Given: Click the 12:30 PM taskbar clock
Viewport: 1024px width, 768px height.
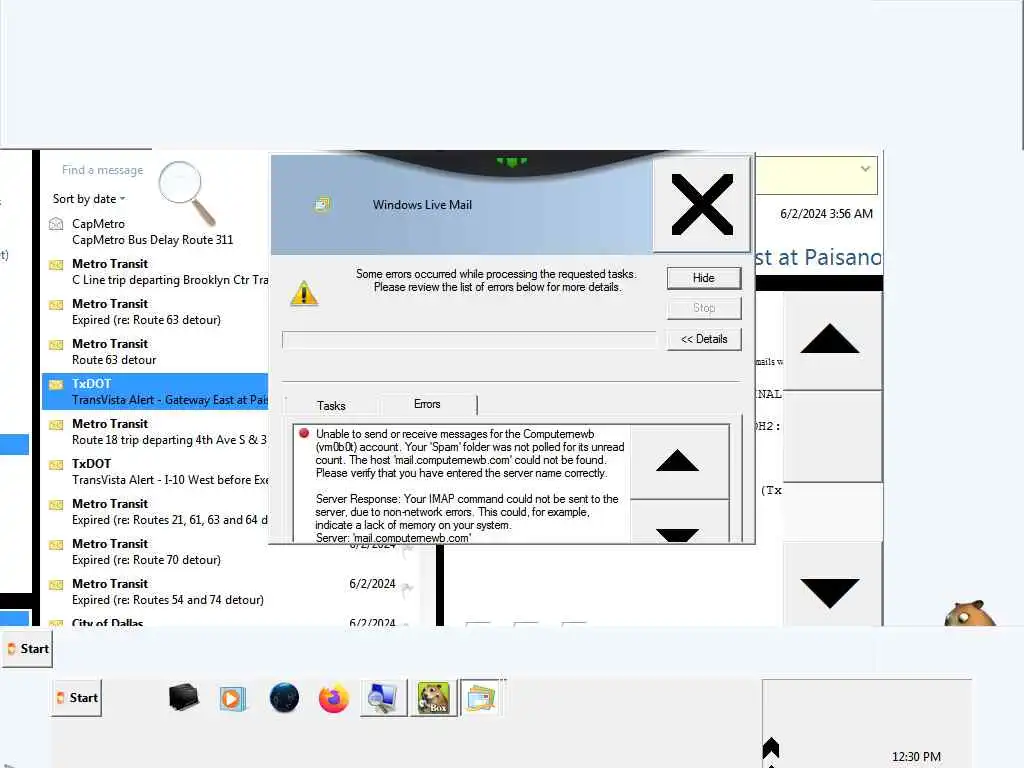Looking at the screenshot, I should [916, 757].
